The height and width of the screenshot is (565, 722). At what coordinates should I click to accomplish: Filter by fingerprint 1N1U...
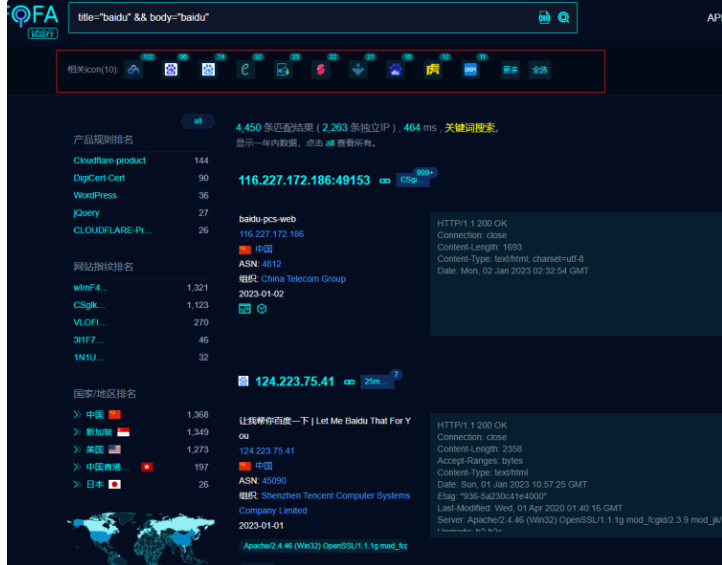coord(88,358)
